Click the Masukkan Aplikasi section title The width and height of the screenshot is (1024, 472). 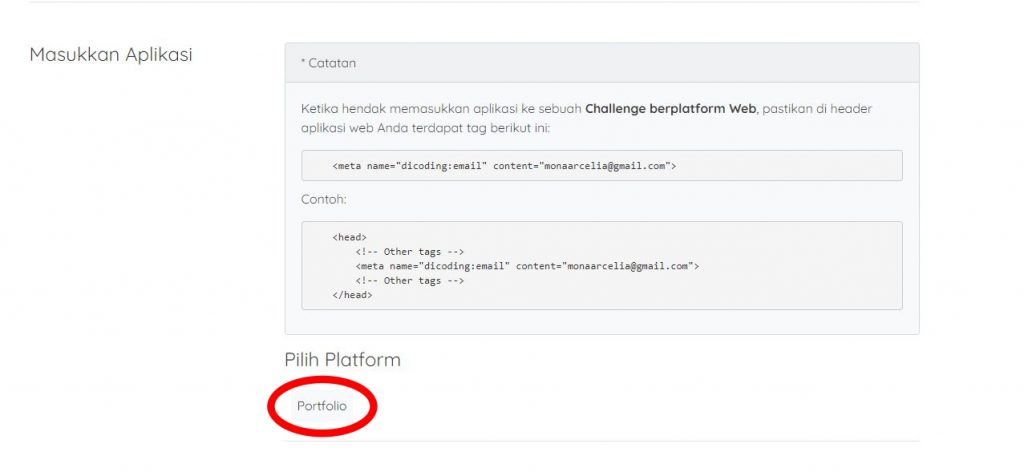pyautogui.click(x=111, y=54)
